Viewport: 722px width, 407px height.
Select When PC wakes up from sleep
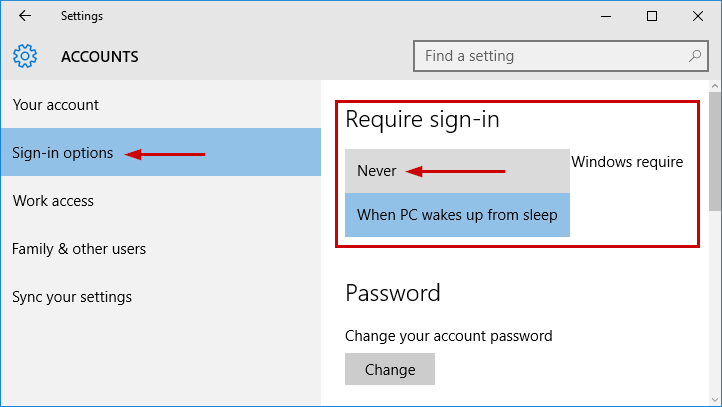457,215
